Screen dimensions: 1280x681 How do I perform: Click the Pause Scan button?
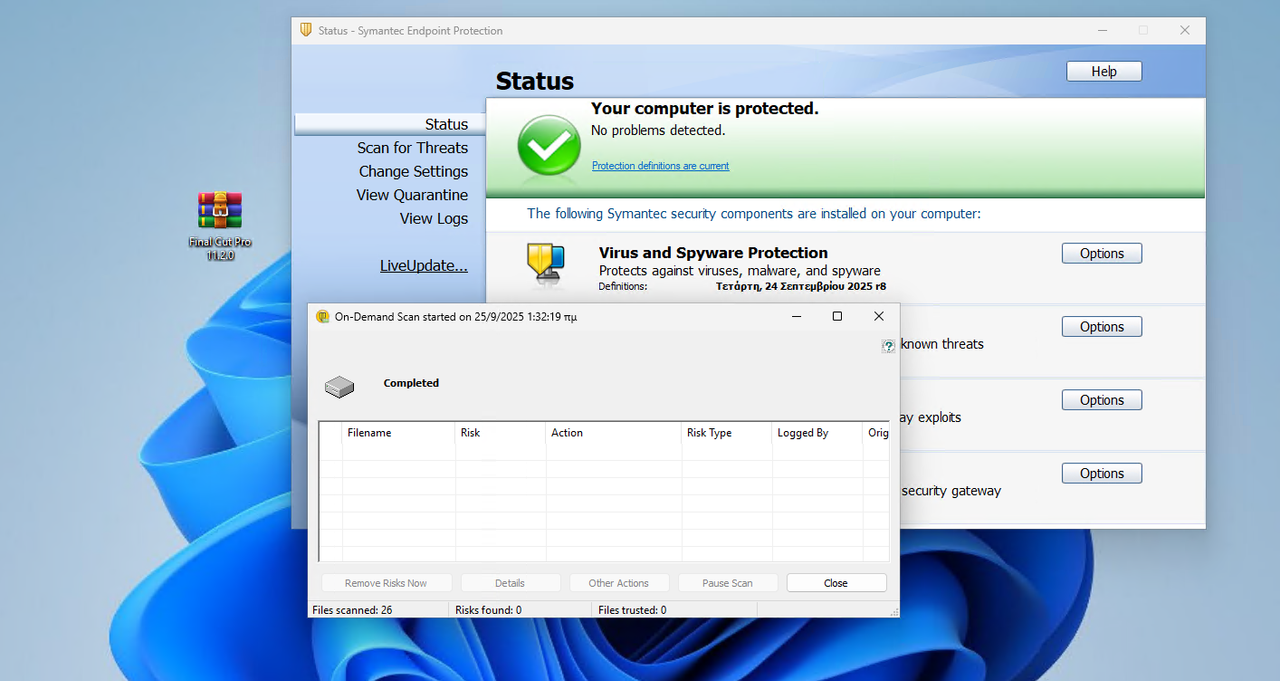click(x=727, y=583)
